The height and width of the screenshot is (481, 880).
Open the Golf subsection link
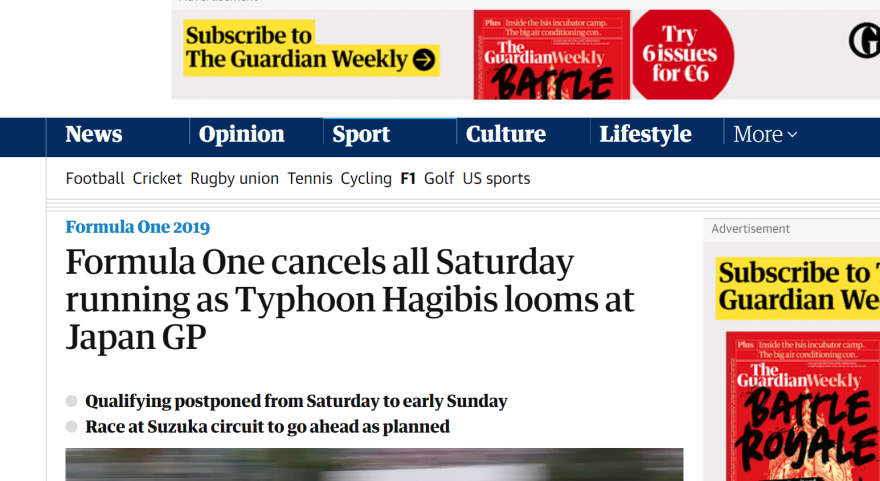439,178
